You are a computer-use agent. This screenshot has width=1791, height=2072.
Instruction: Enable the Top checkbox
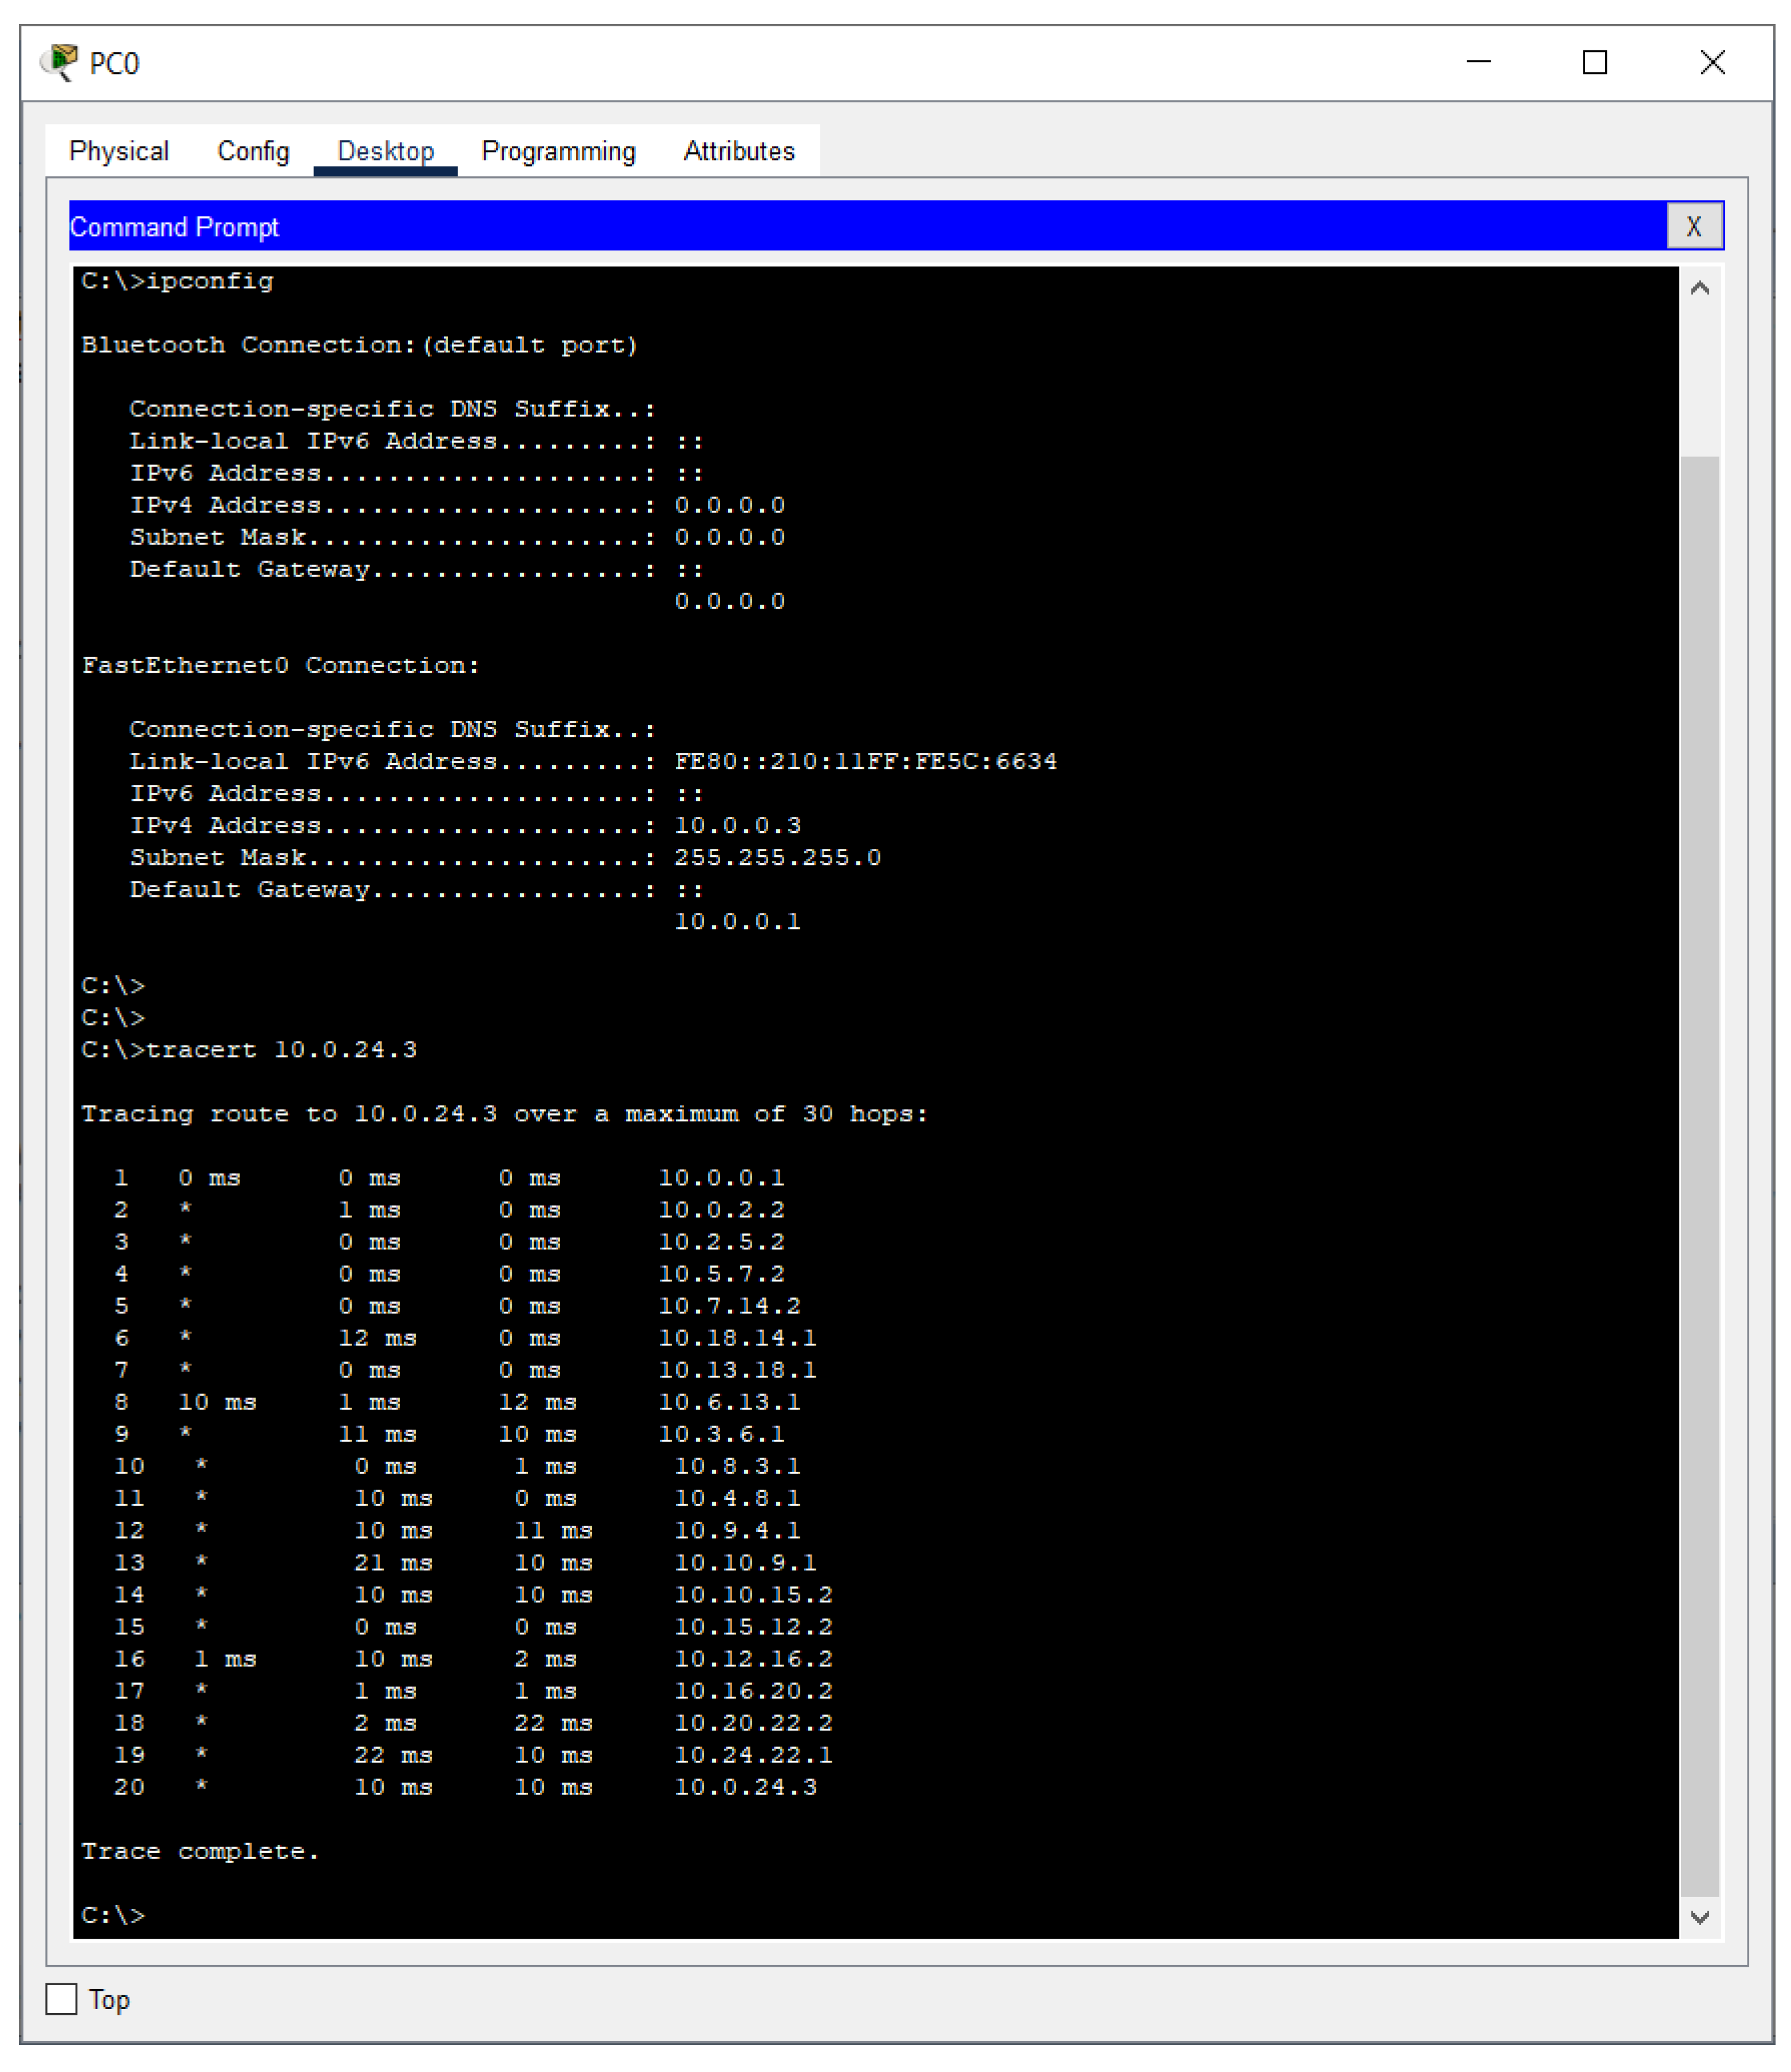click(x=61, y=1998)
